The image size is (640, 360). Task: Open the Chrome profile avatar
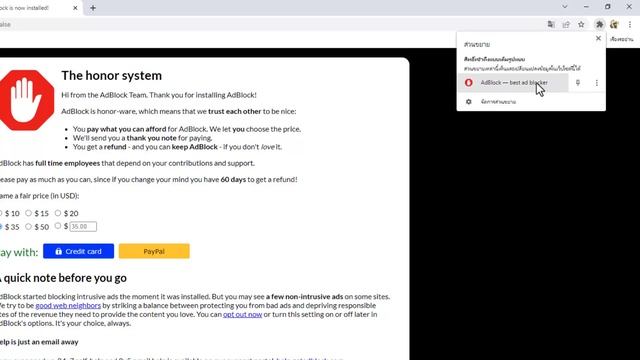(614, 24)
